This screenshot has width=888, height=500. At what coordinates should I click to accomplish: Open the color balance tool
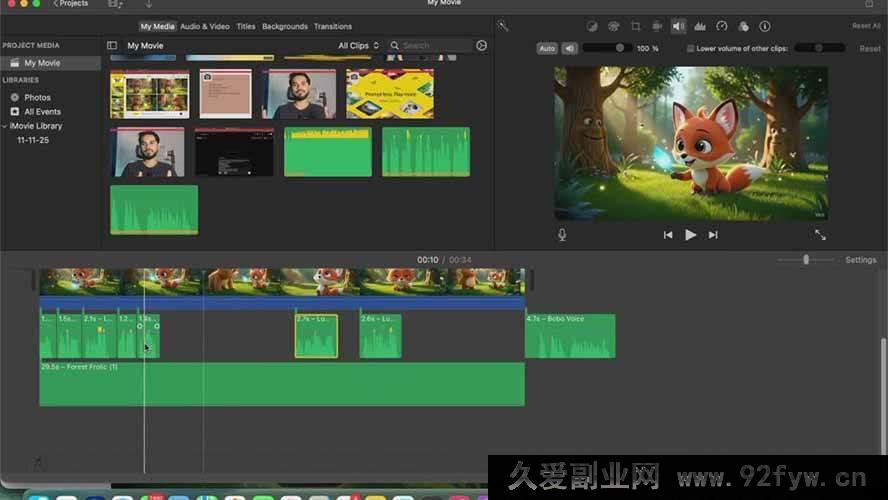(591, 26)
